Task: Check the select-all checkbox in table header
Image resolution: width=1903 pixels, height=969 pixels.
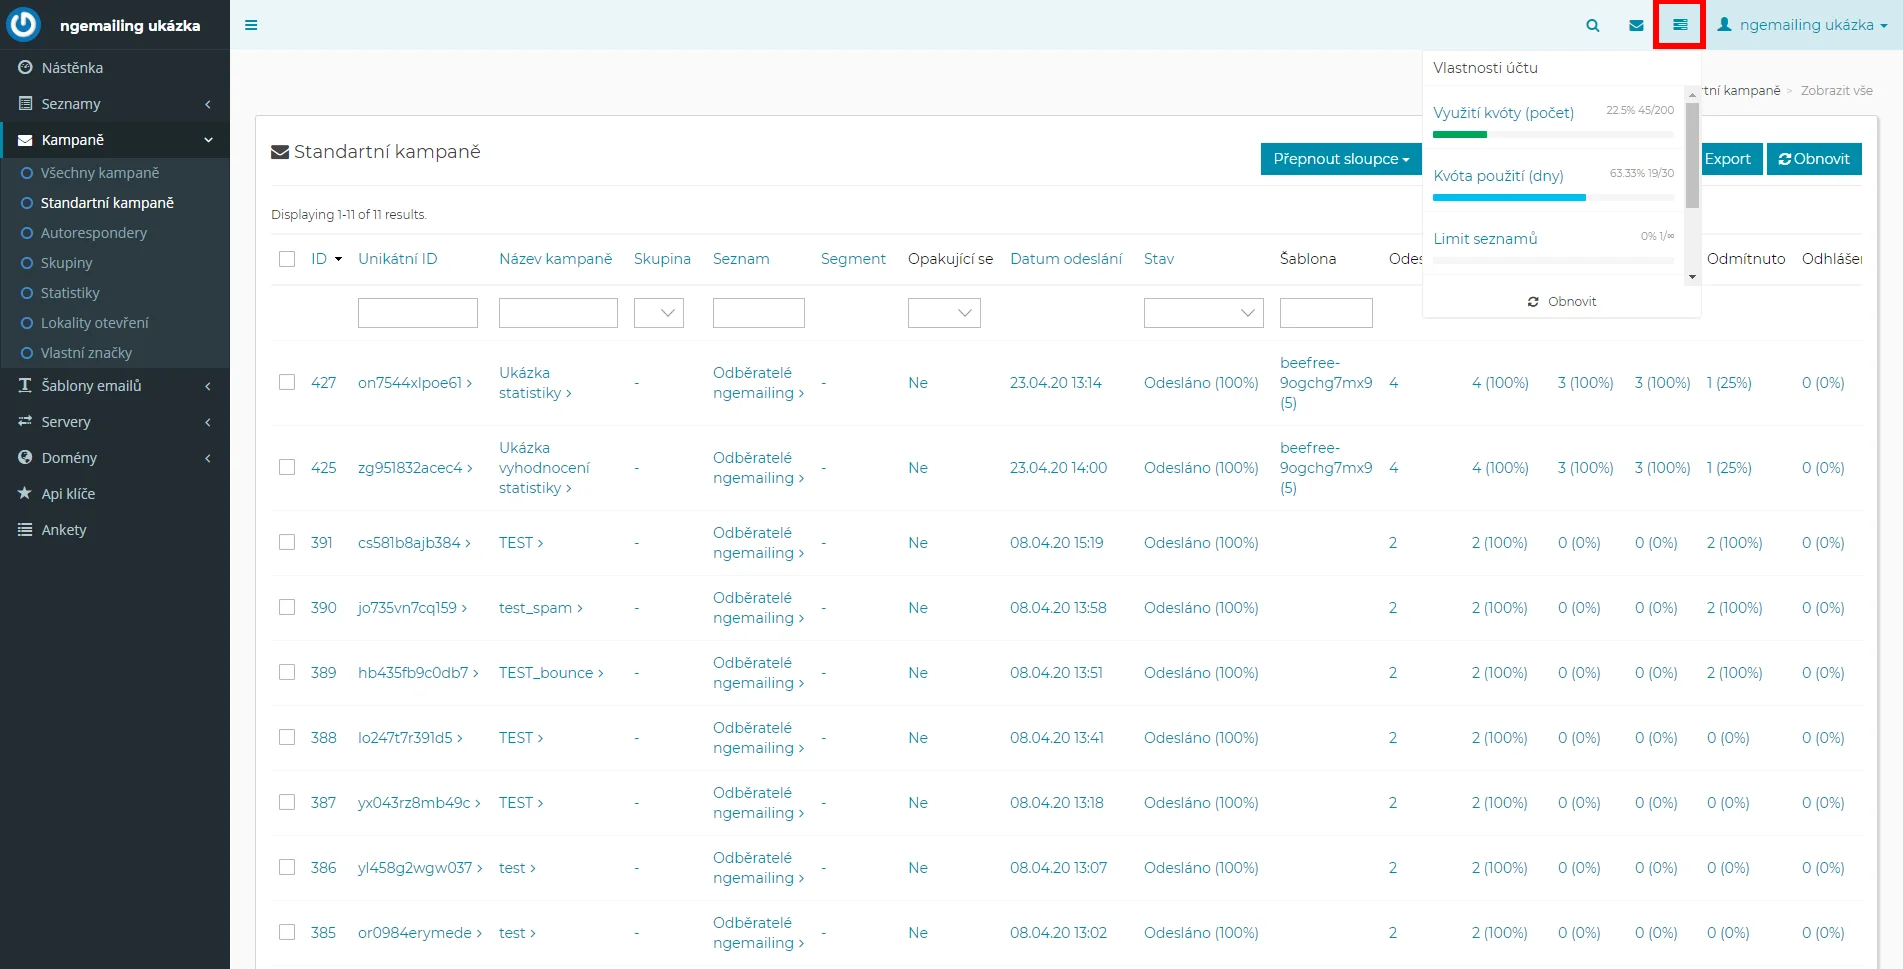Action: click(x=287, y=259)
